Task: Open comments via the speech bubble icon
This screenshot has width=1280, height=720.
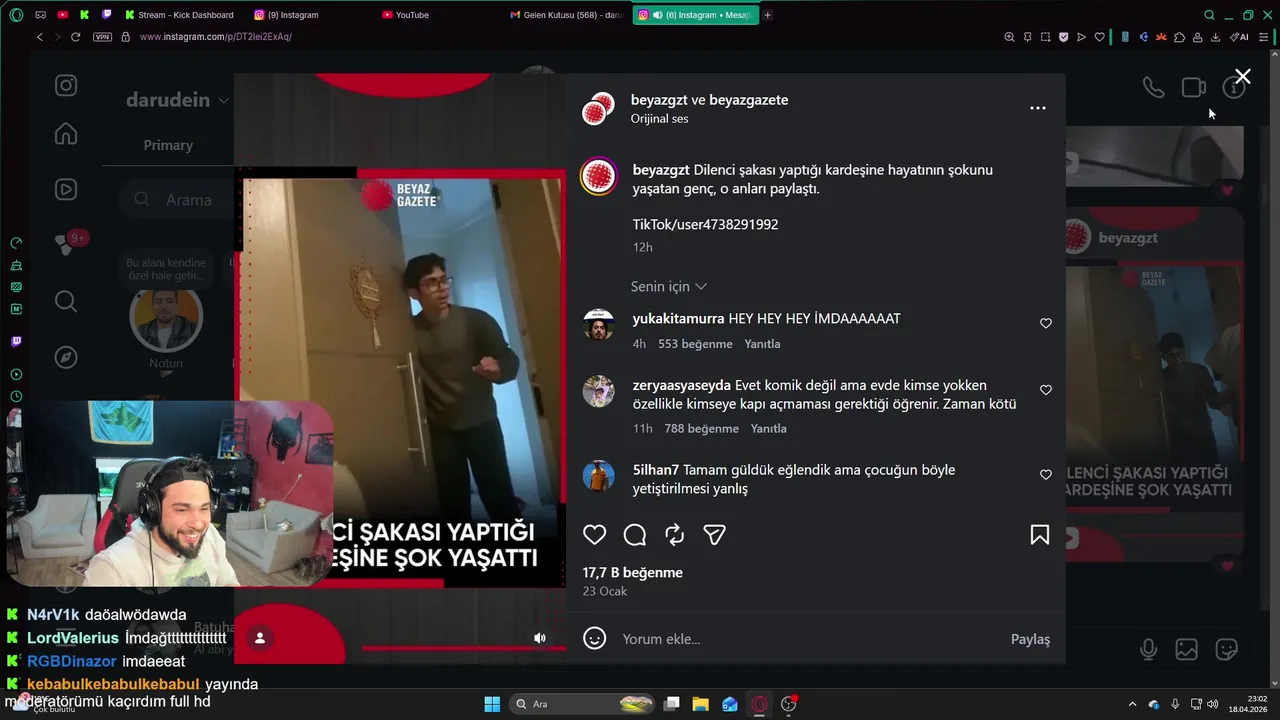Action: (635, 535)
